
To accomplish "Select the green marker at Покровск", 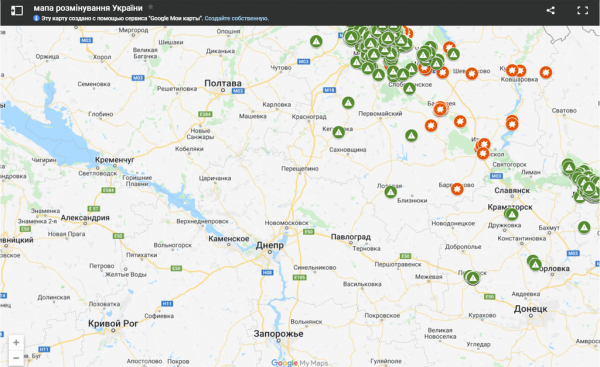I will [473, 278].
